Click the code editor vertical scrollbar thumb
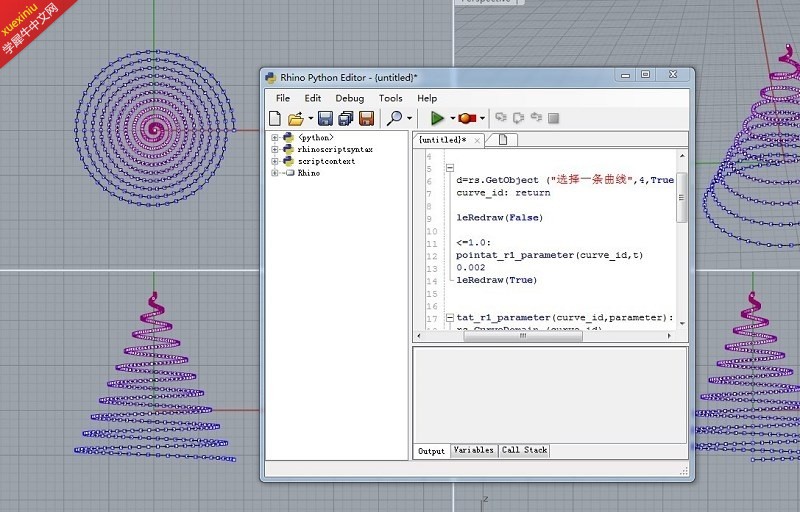The width and height of the screenshot is (800, 512). (681, 197)
